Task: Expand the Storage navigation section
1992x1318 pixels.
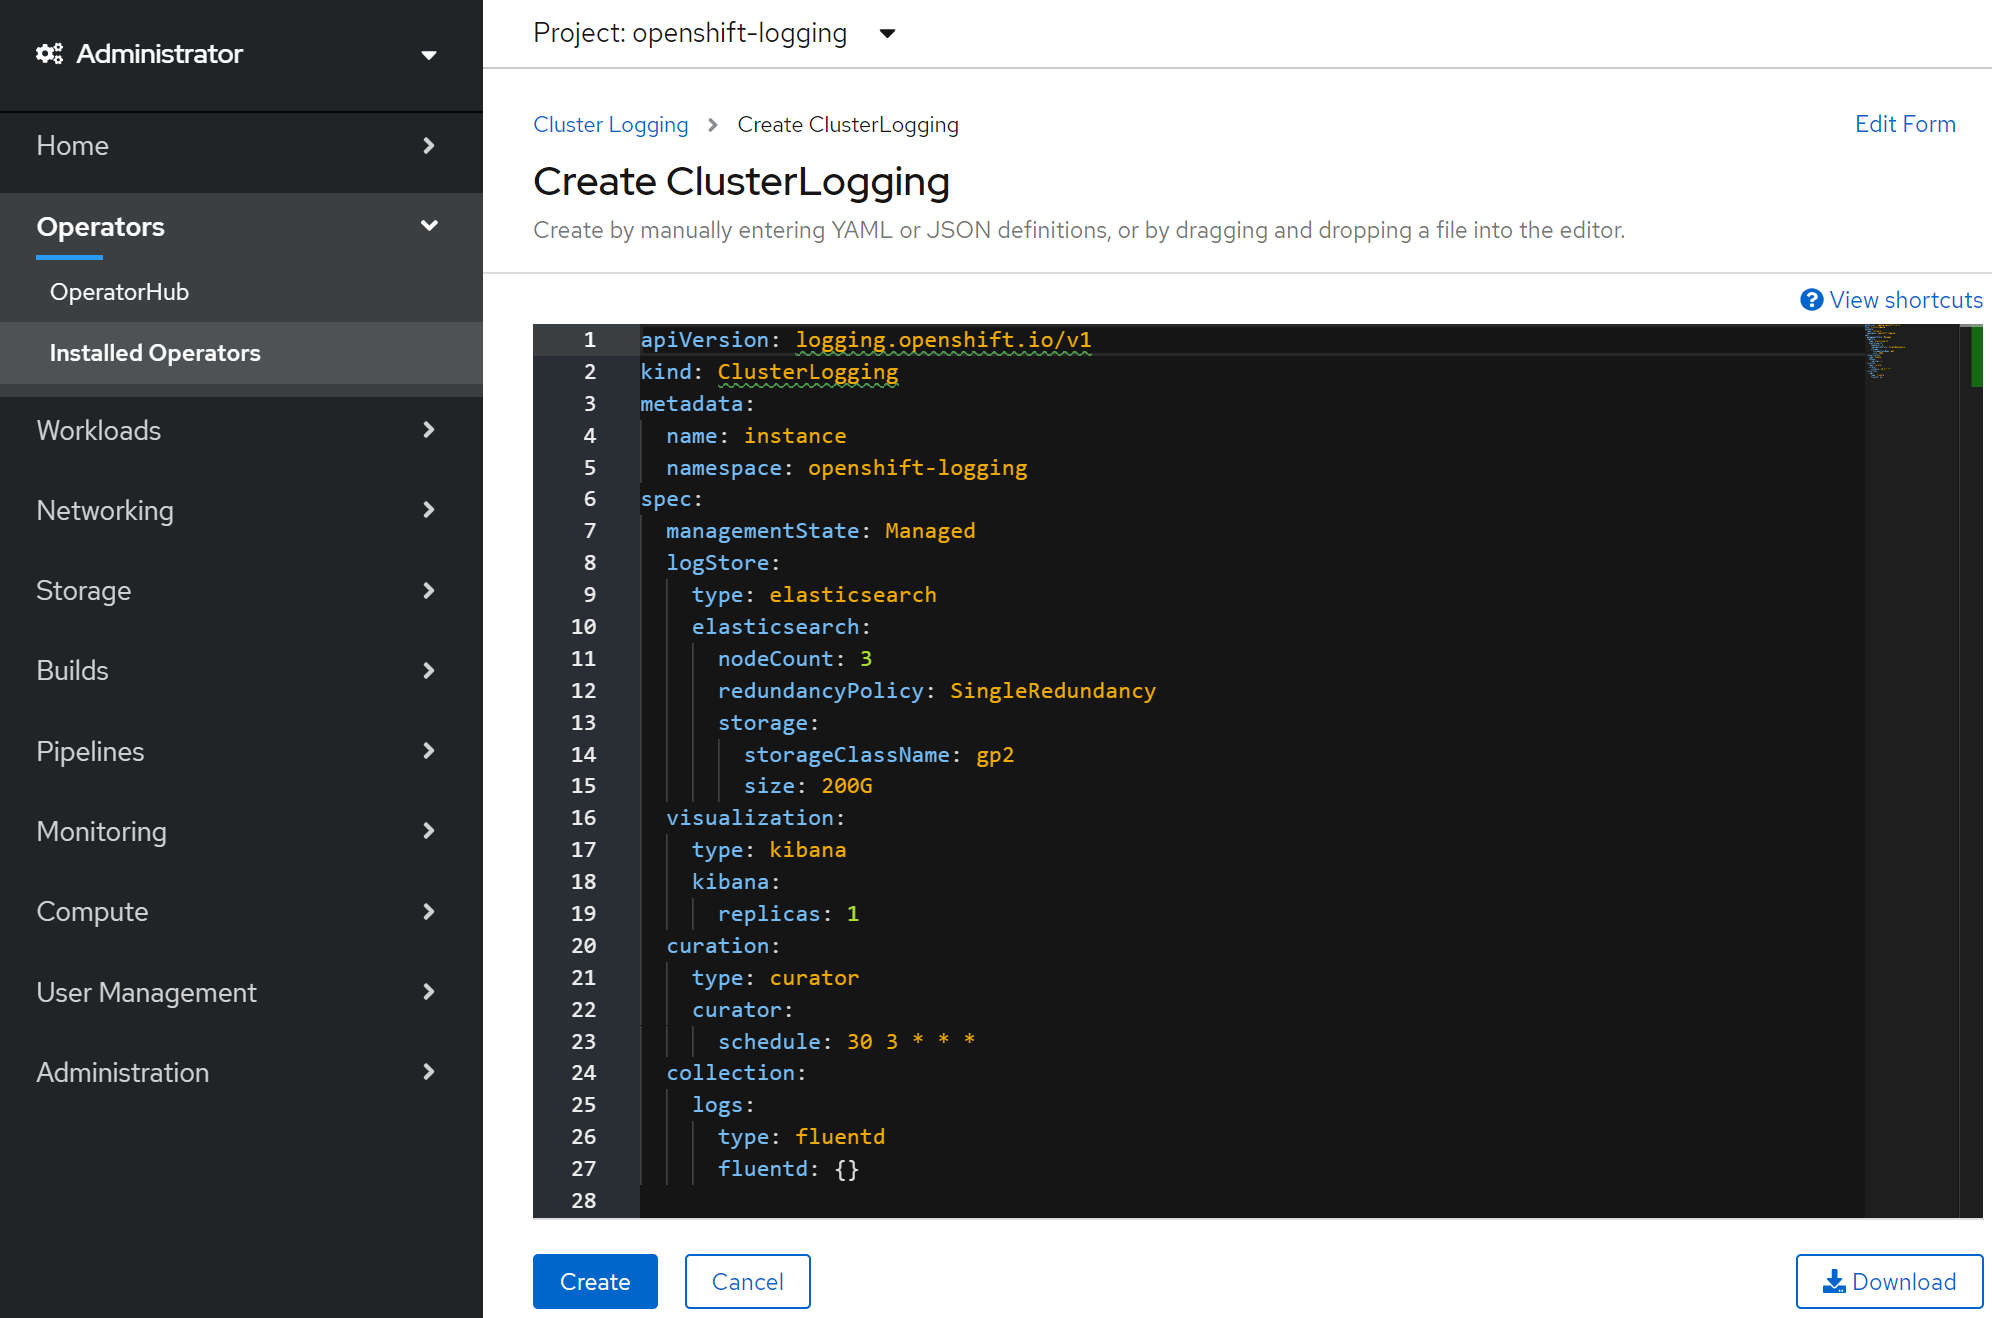Action: (429, 591)
